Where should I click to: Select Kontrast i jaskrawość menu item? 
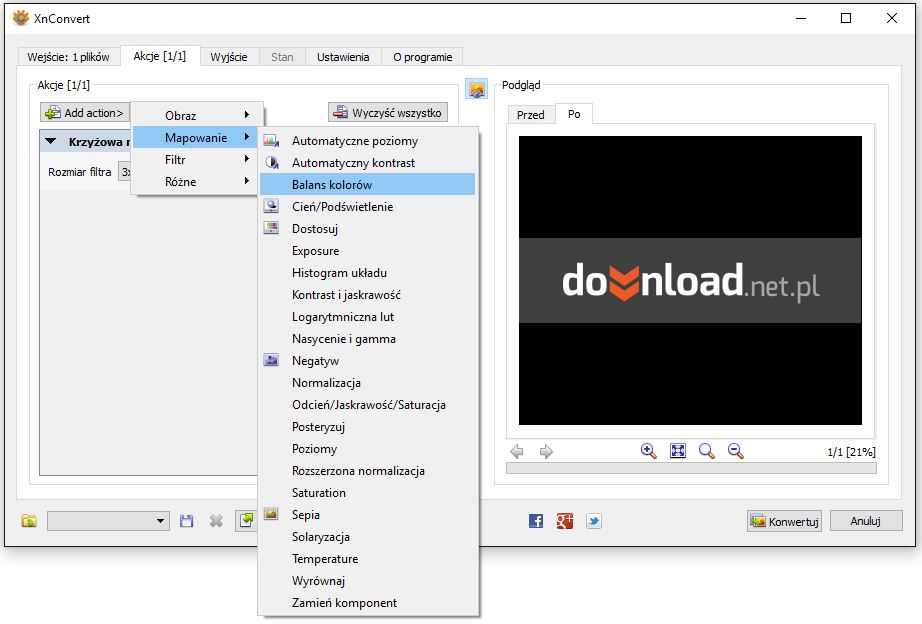pos(368,295)
